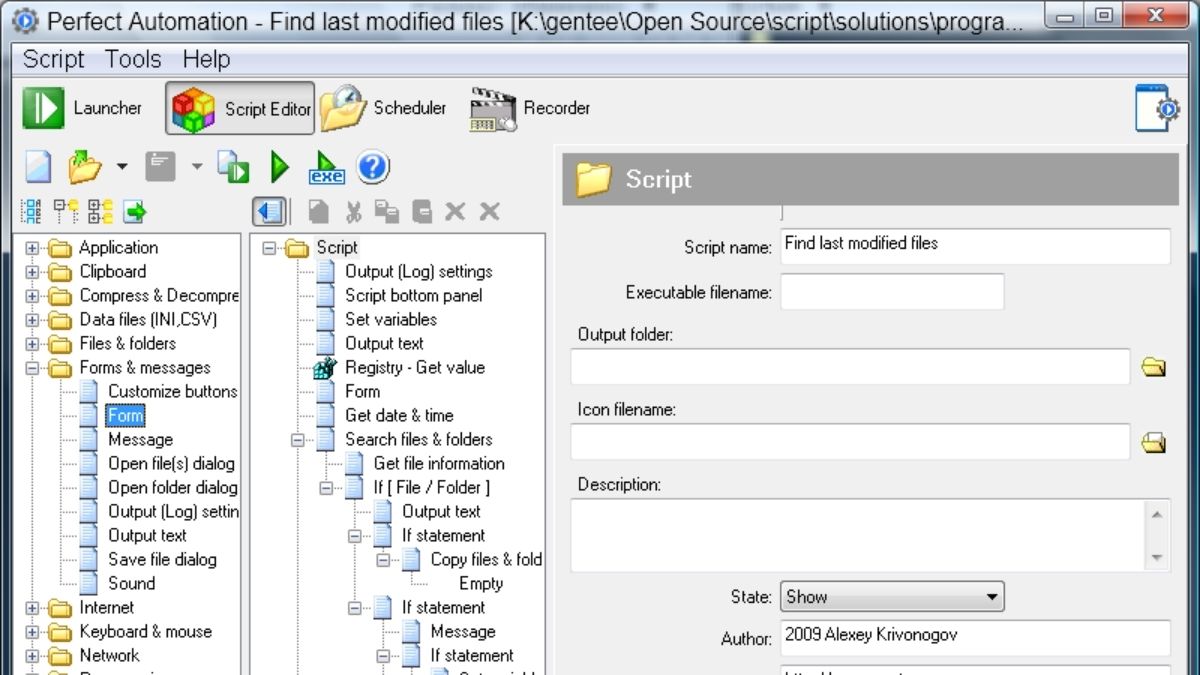
Task: Click the new script page icon
Action: click(x=39, y=167)
